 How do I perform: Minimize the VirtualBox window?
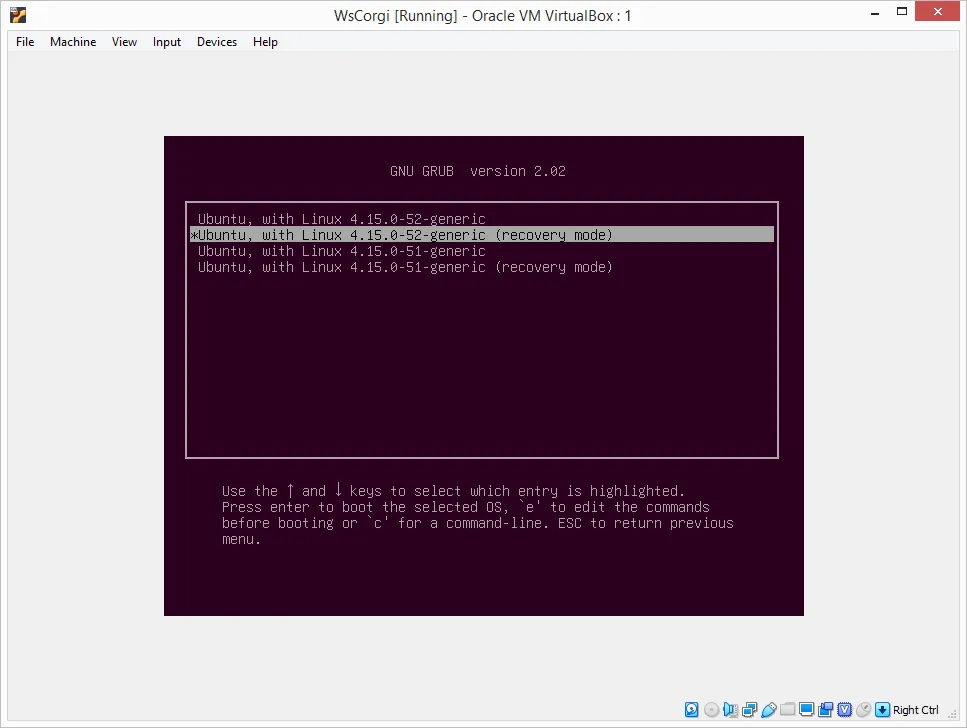click(874, 13)
